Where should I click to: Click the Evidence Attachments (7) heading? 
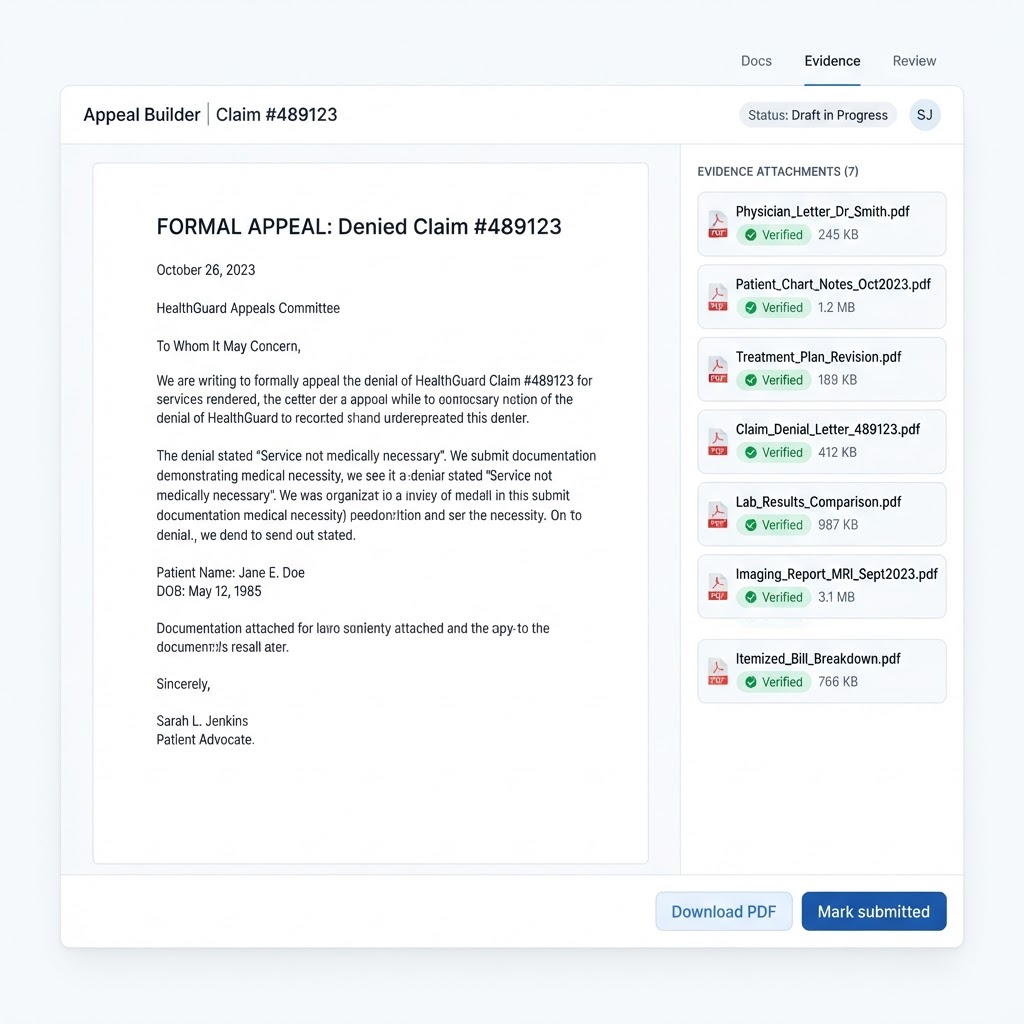click(778, 172)
